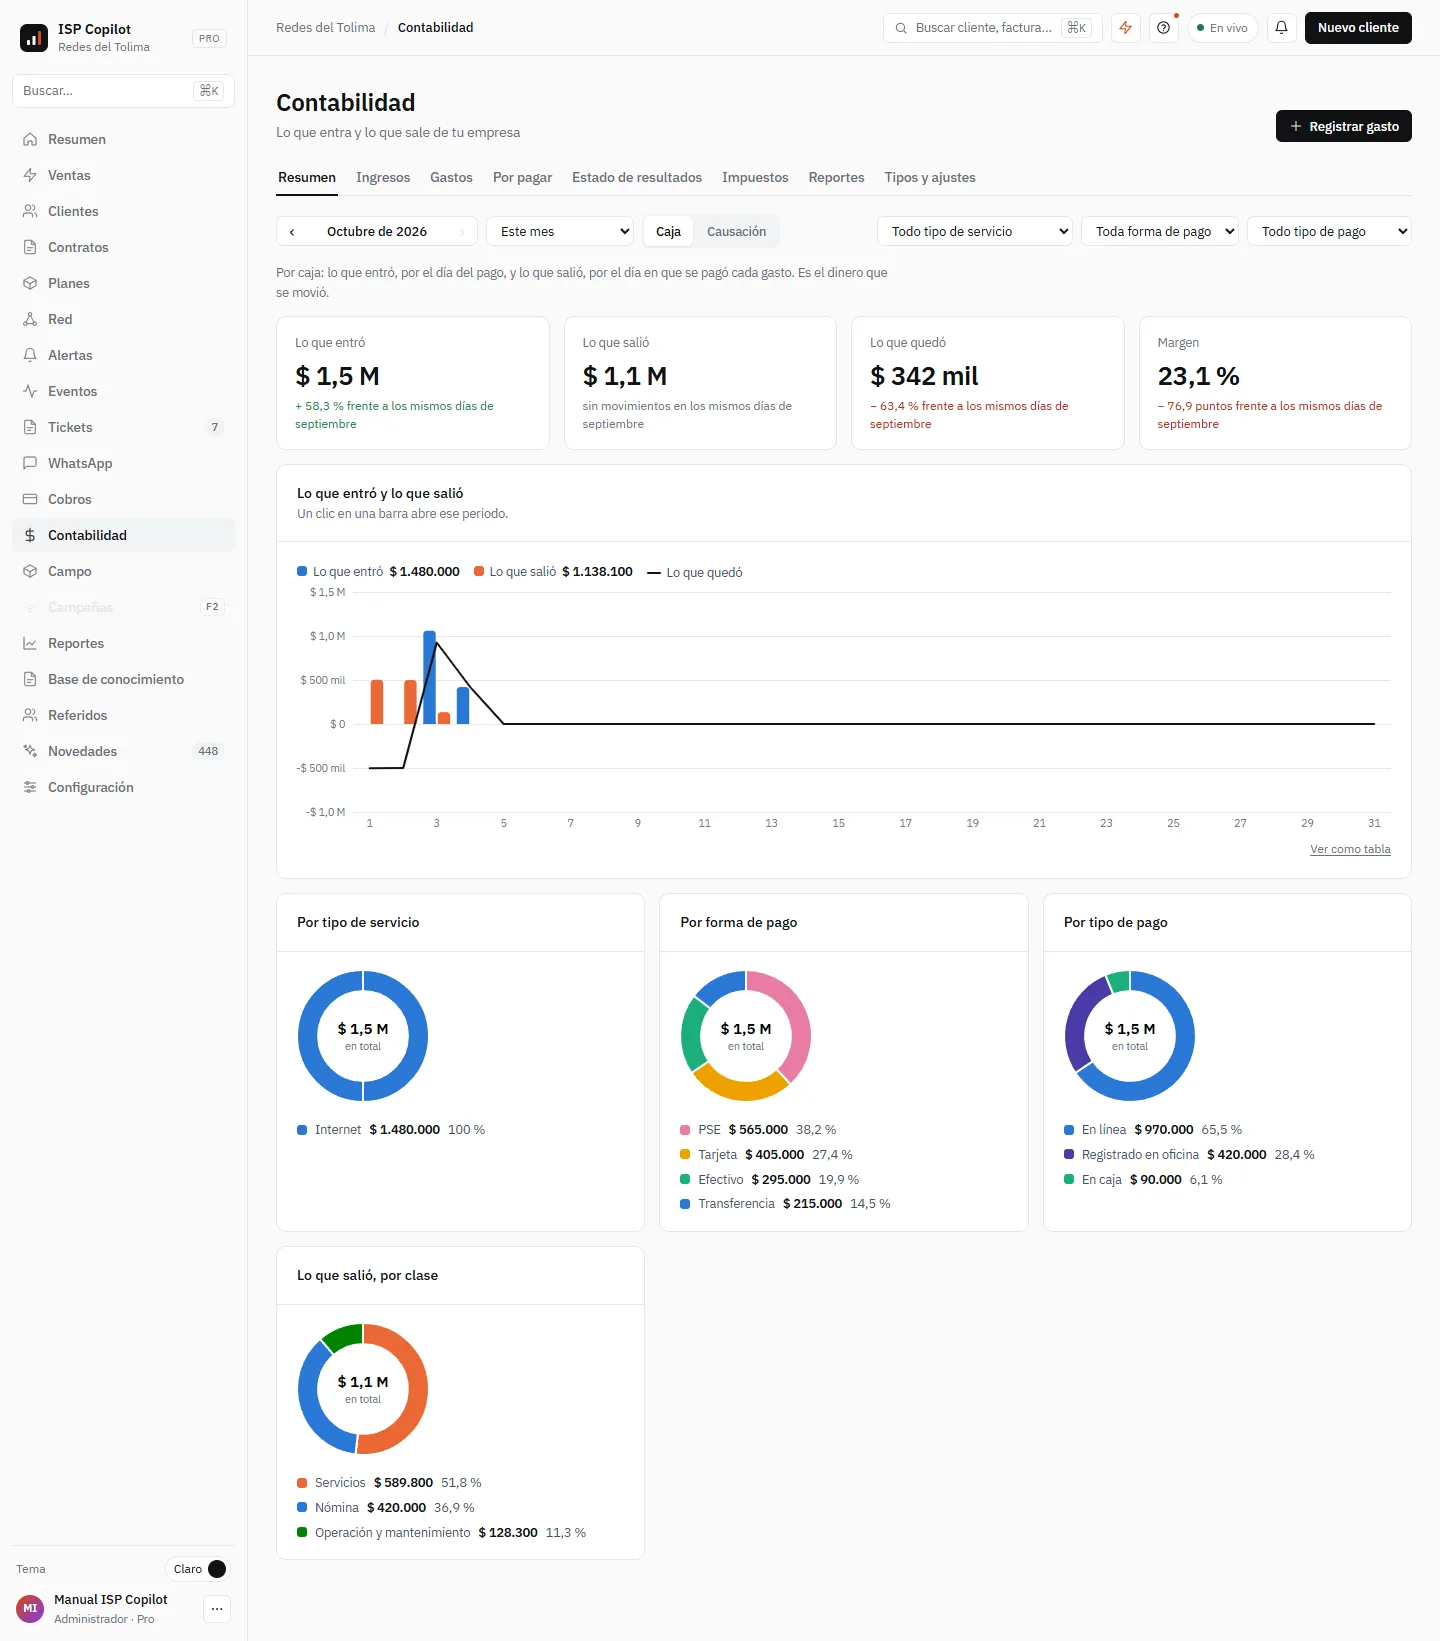Click the PSE pink legend swatch
Image resolution: width=1440 pixels, height=1641 pixels.
click(685, 1130)
